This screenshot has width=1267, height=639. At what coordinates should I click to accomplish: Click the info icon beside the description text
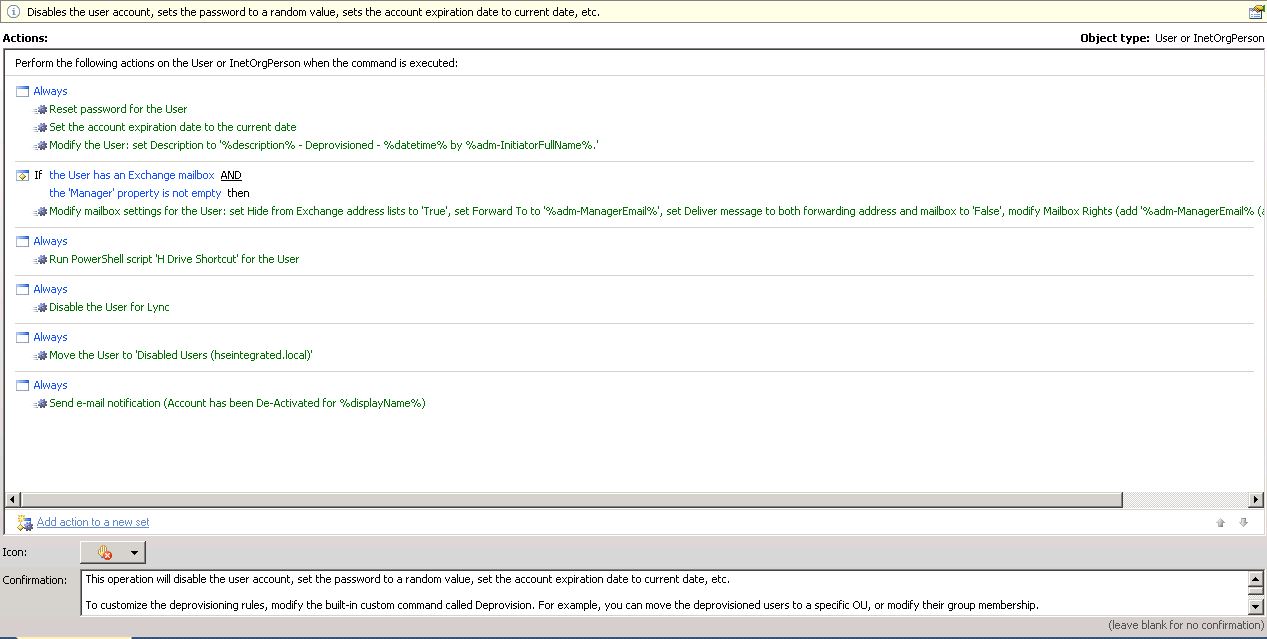click(x=13, y=13)
